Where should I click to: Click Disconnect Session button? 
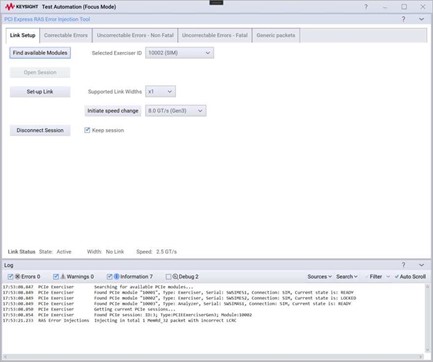(x=40, y=130)
